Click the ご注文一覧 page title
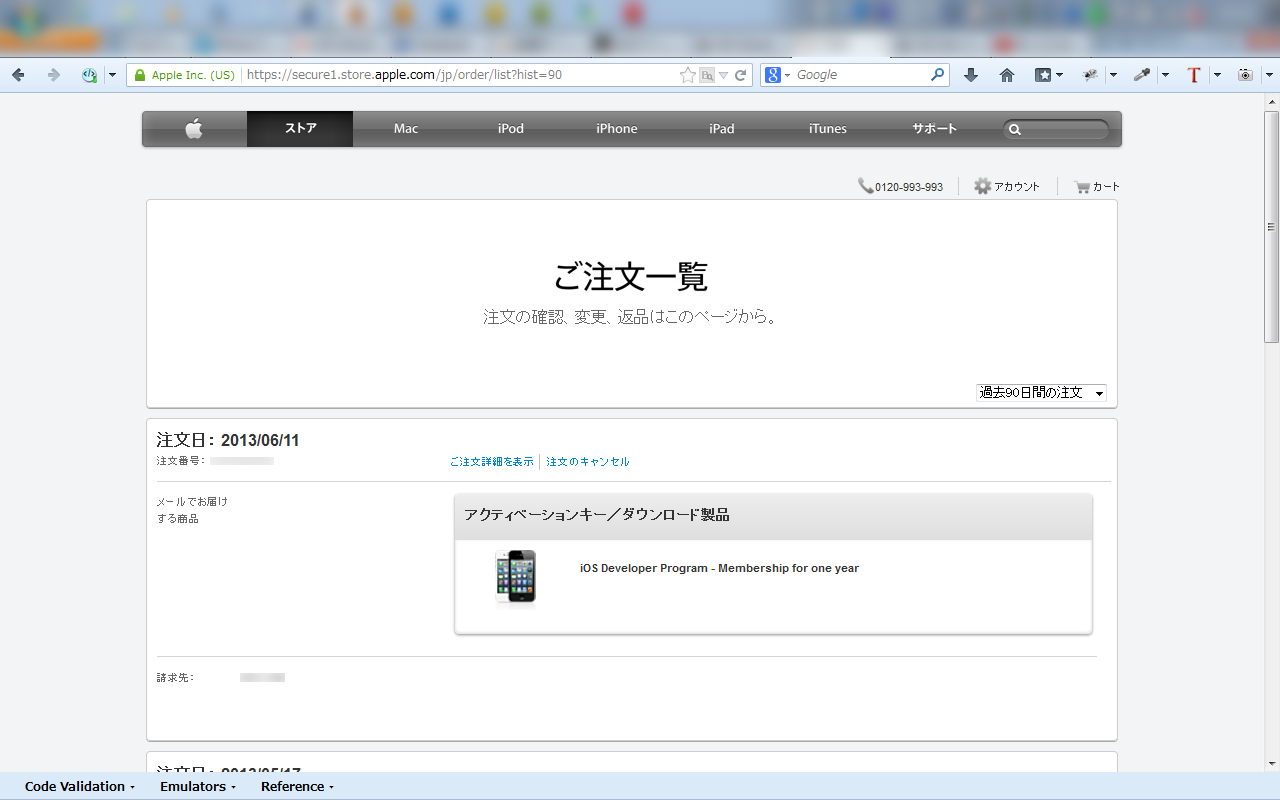 pos(631,277)
